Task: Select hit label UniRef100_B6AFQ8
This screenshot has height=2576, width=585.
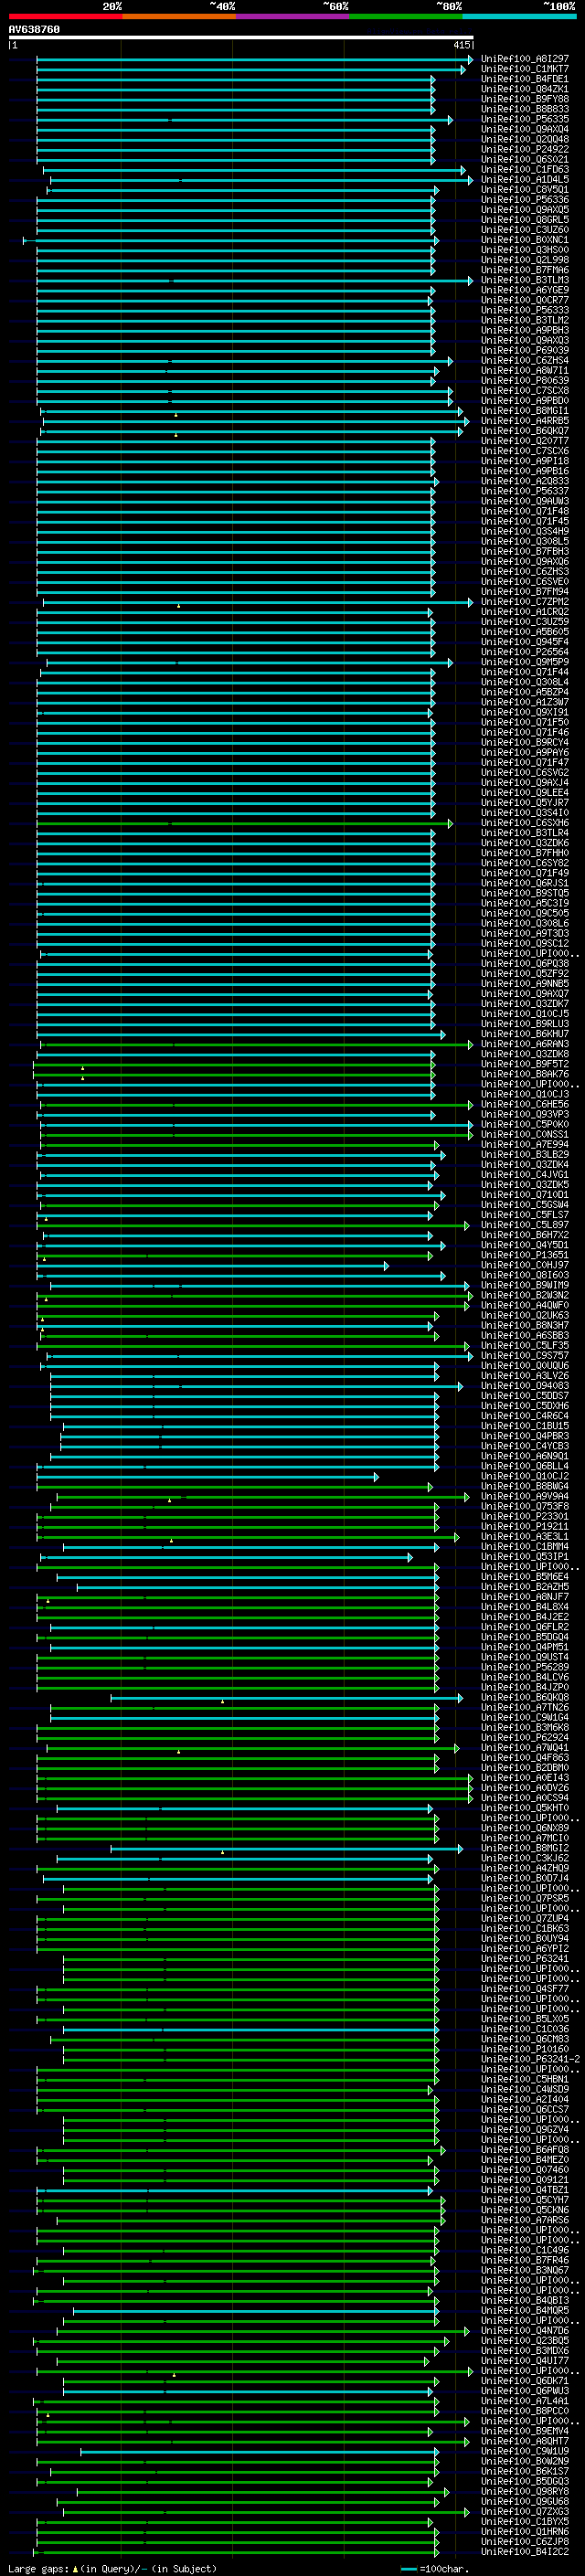Action: (x=524, y=2149)
